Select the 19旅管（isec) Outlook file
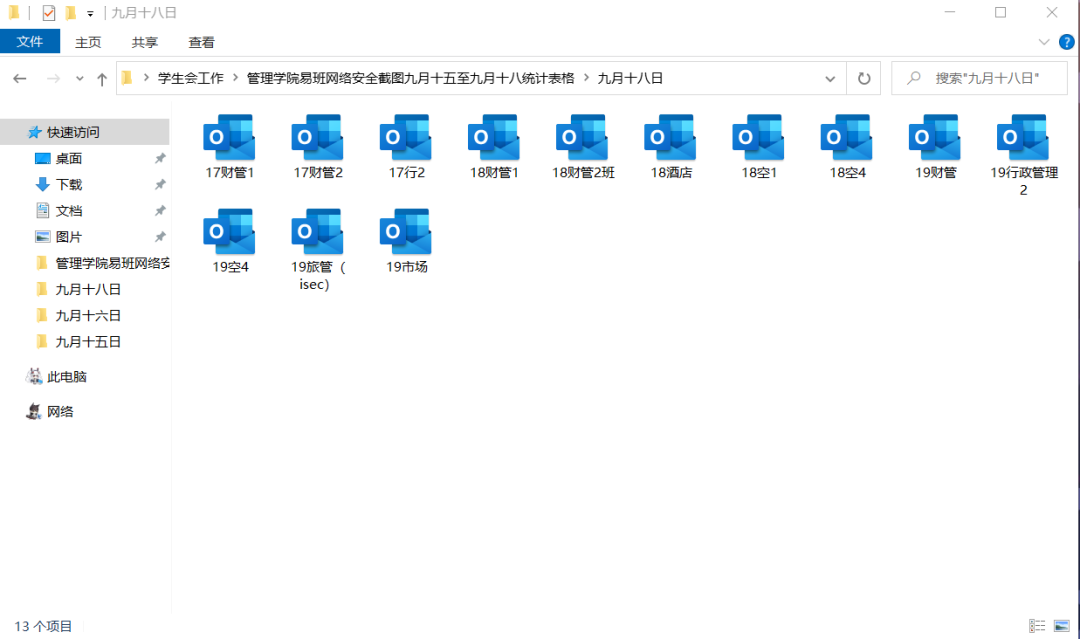Image resolution: width=1080 pixels, height=639 pixels. pos(318,250)
